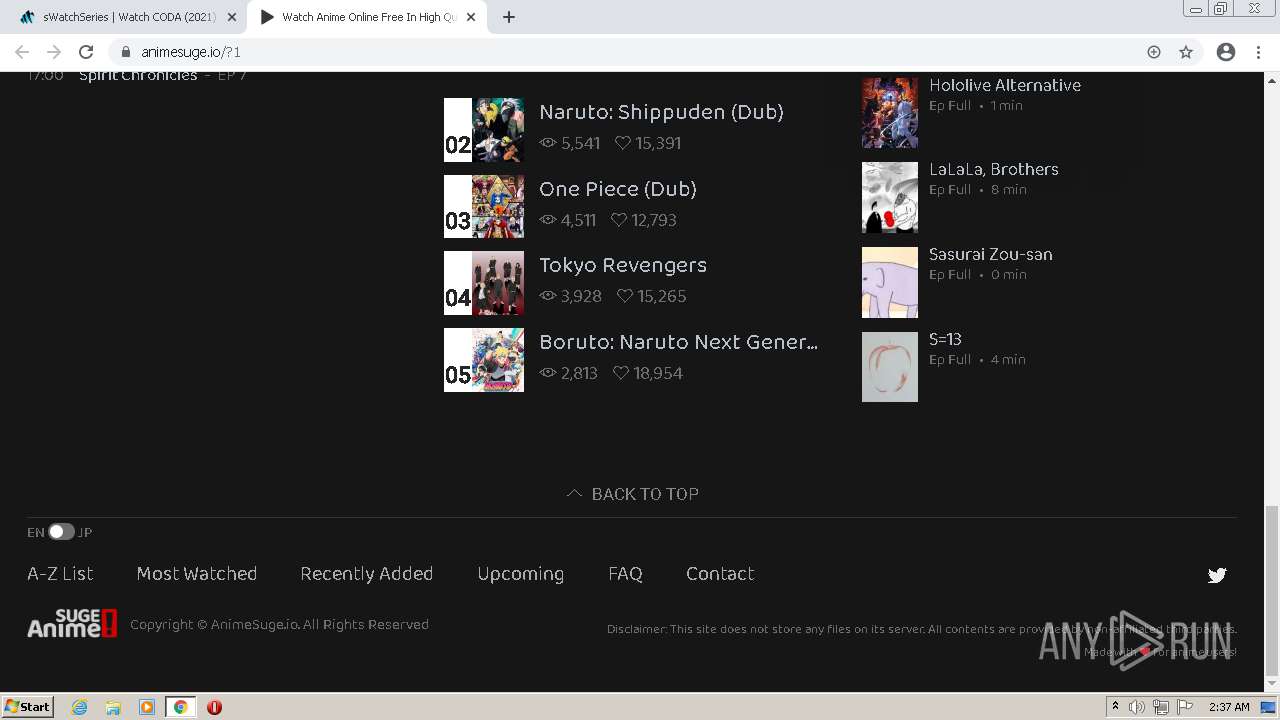The width and height of the screenshot is (1280, 720).
Task: Open Naruto: Shippuden (Dub) title
Action: point(661,112)
